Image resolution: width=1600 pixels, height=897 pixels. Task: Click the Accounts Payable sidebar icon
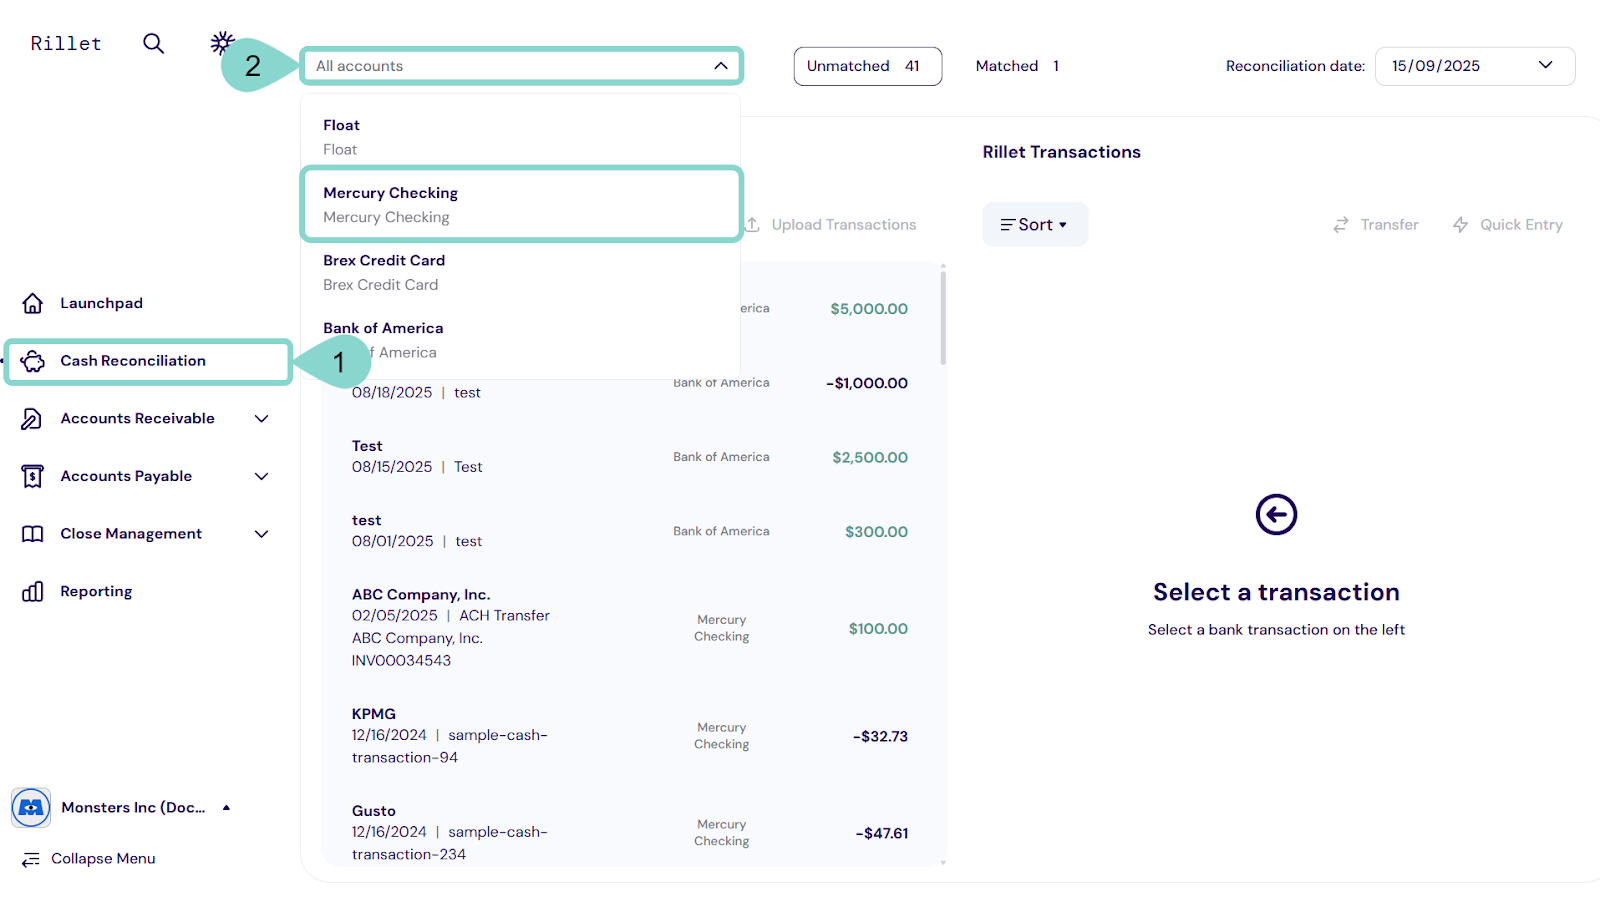32,477
